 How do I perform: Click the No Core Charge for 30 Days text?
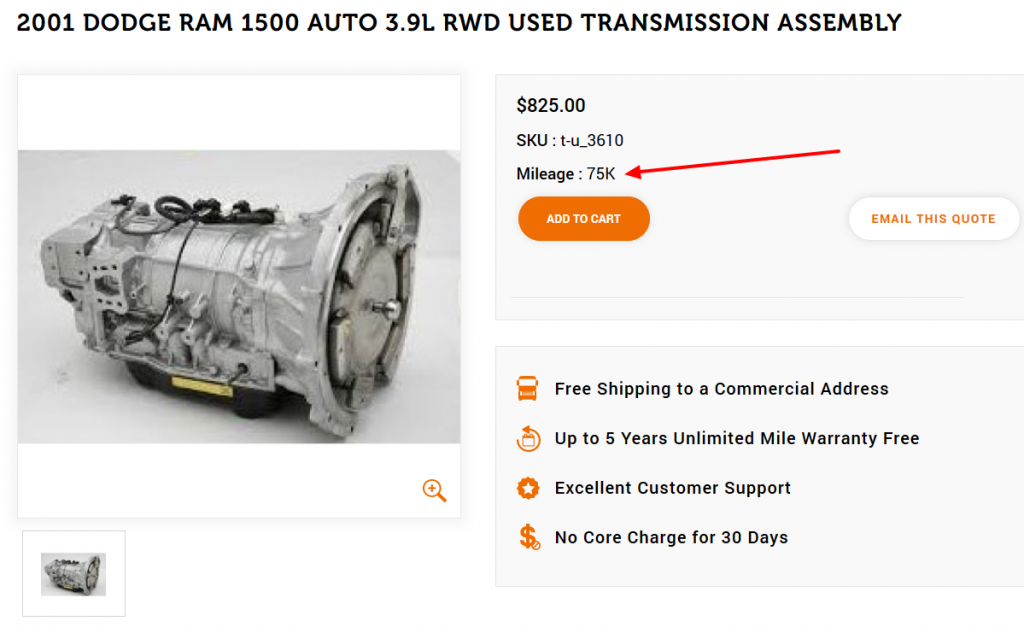coord(668,537)
